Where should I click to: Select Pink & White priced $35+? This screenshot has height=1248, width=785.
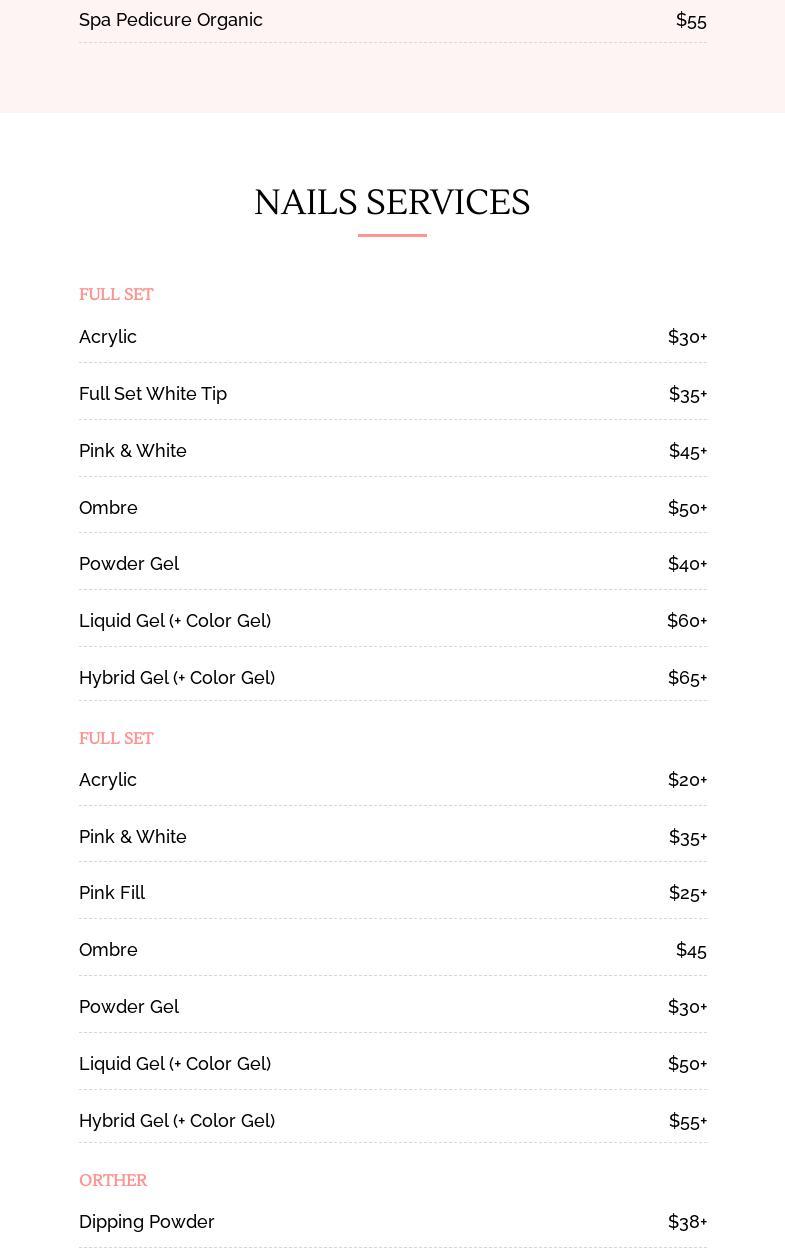coord(133,837)
